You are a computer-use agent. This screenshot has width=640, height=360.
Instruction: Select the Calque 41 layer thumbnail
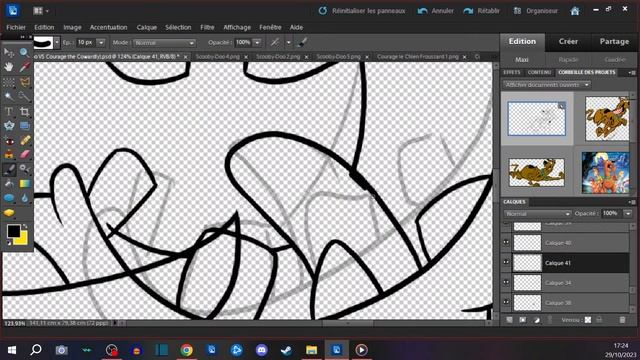tap(527, 262)
